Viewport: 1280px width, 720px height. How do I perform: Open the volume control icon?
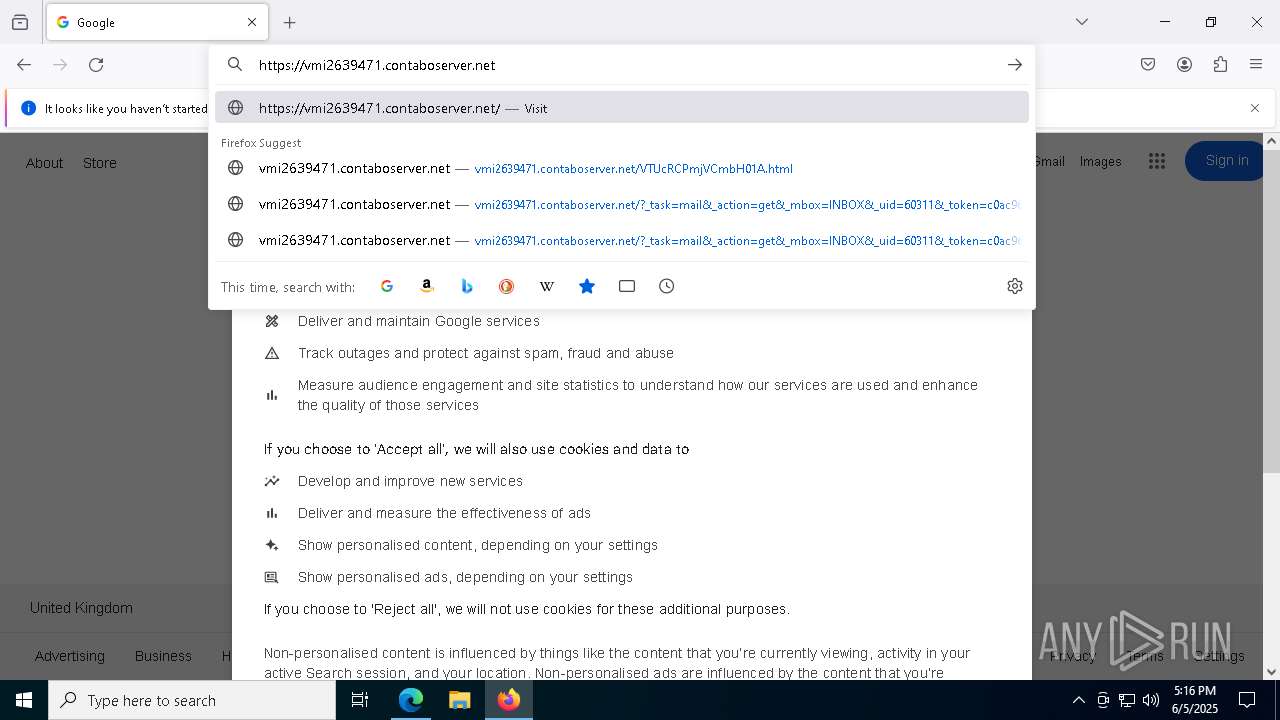coord(1151,700)
